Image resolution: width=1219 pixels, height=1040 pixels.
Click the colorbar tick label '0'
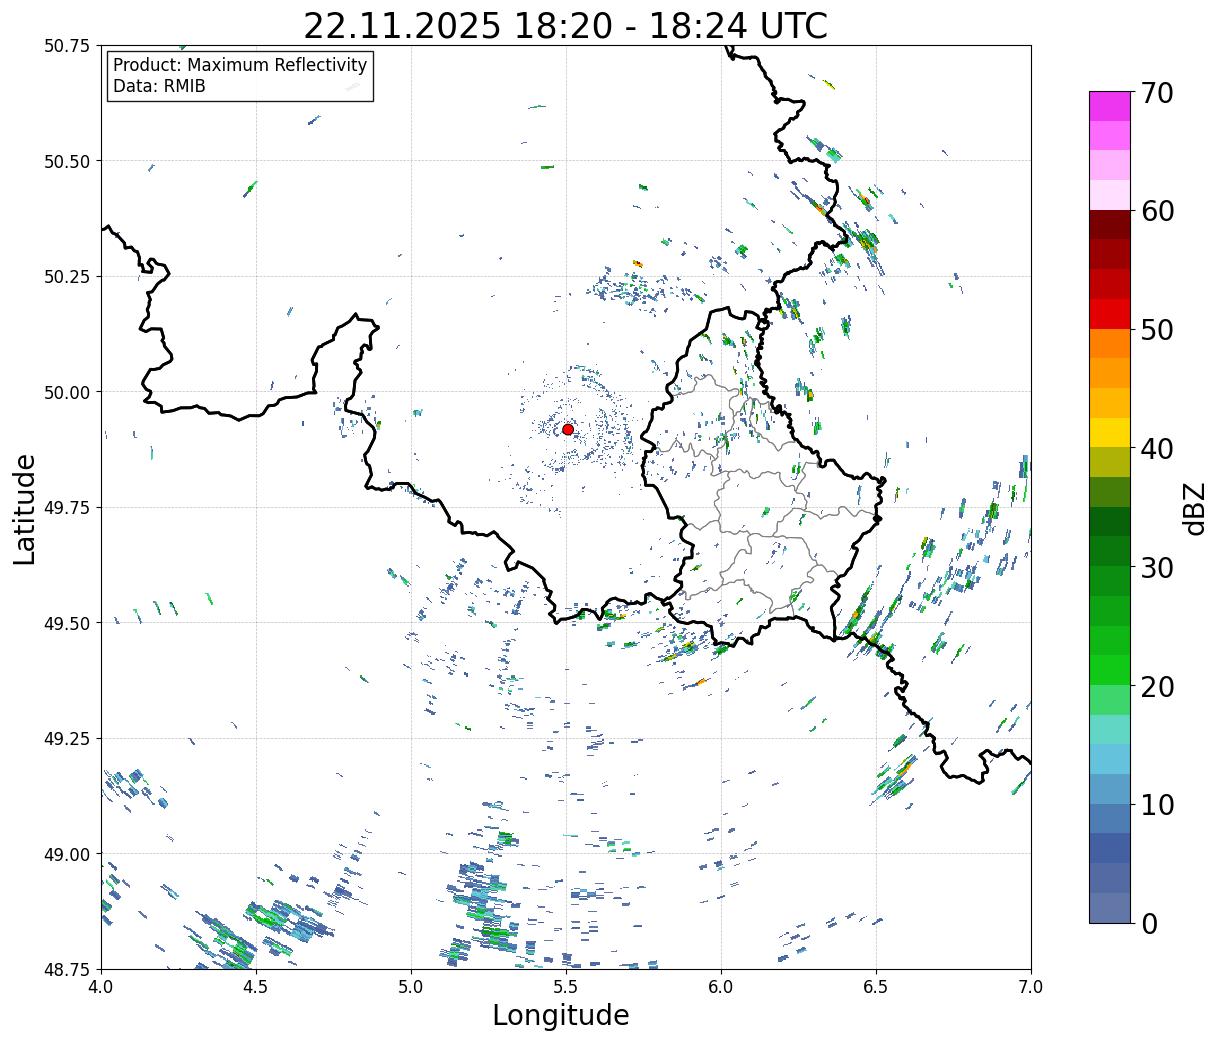click(1148, 923)
